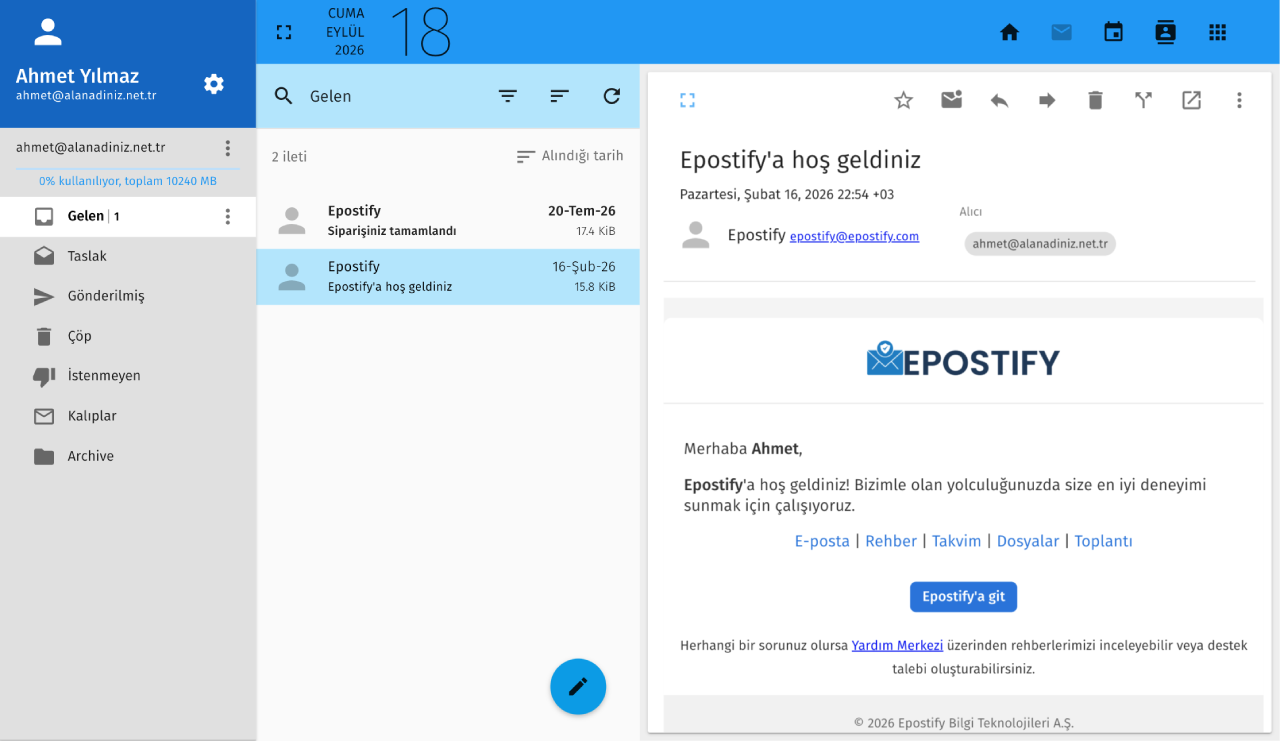
Task: Open the Kalıplar templates folder
Action: 128,416
